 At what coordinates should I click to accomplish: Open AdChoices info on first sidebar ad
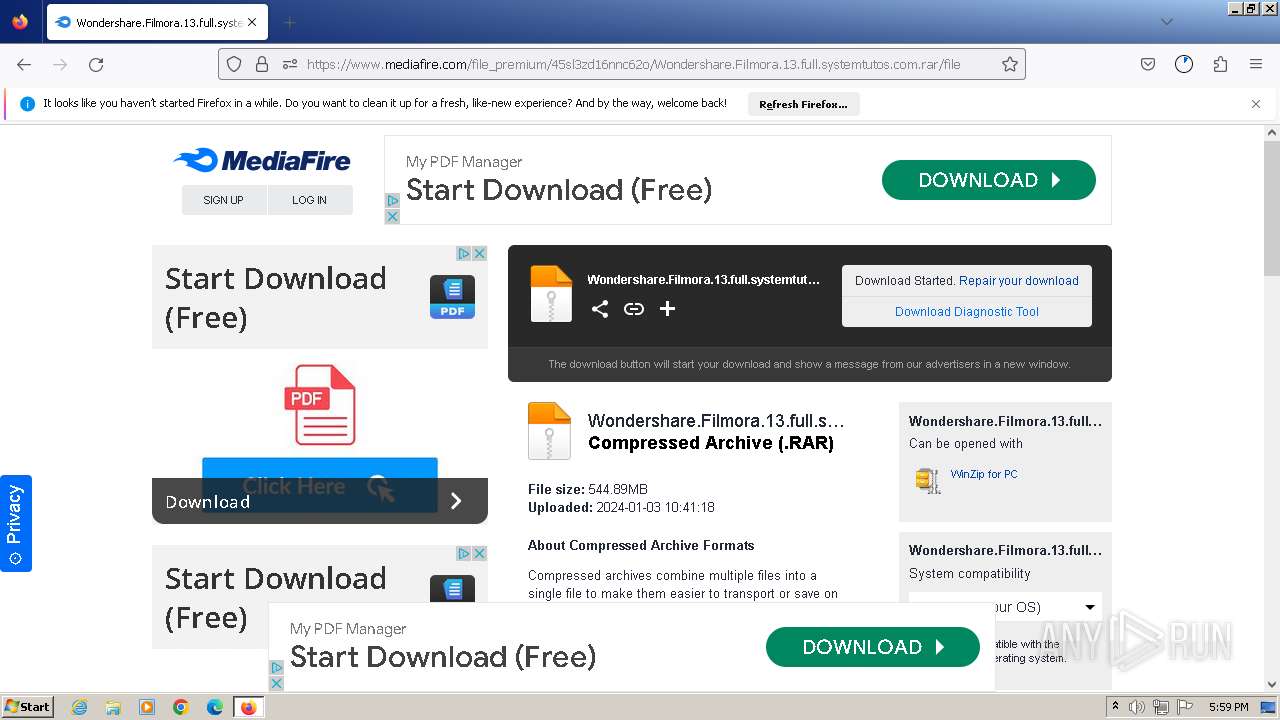point(464,254)
